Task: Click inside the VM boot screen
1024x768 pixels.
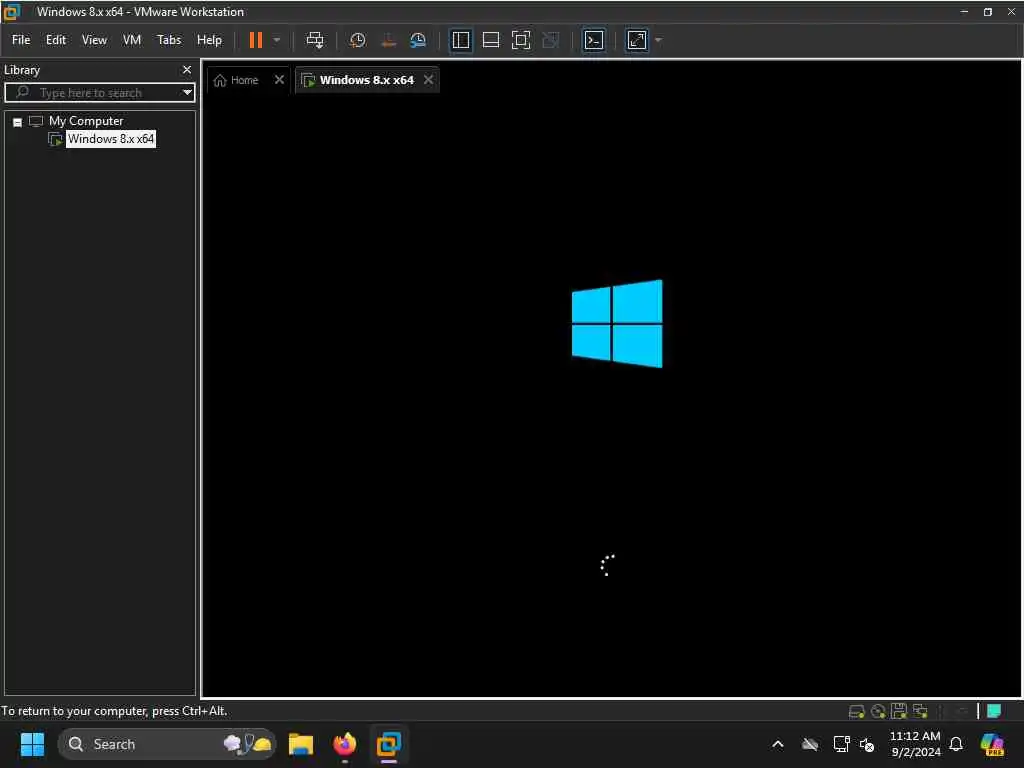Action: (611, 396)
